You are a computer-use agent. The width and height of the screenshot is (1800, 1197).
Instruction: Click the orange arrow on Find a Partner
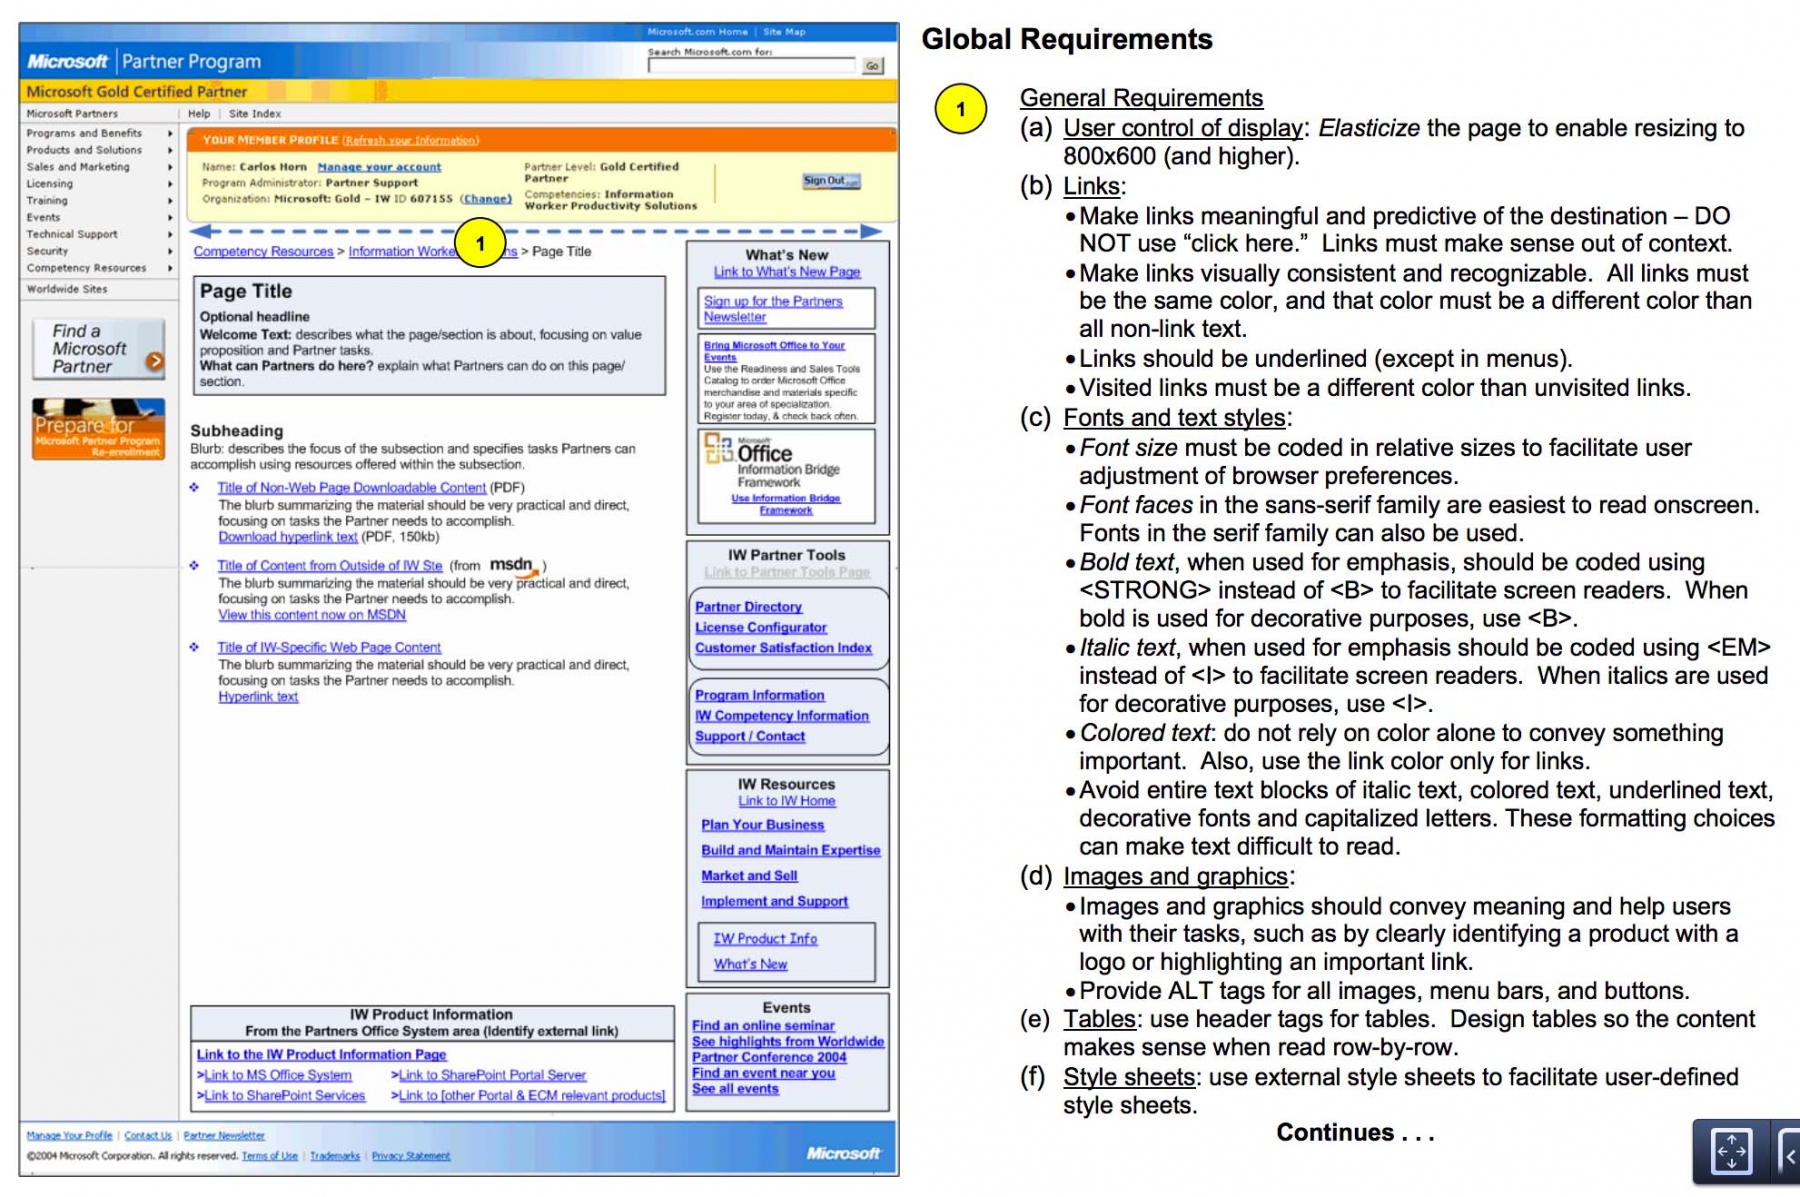pyautogui.click(x=154, y=361)
